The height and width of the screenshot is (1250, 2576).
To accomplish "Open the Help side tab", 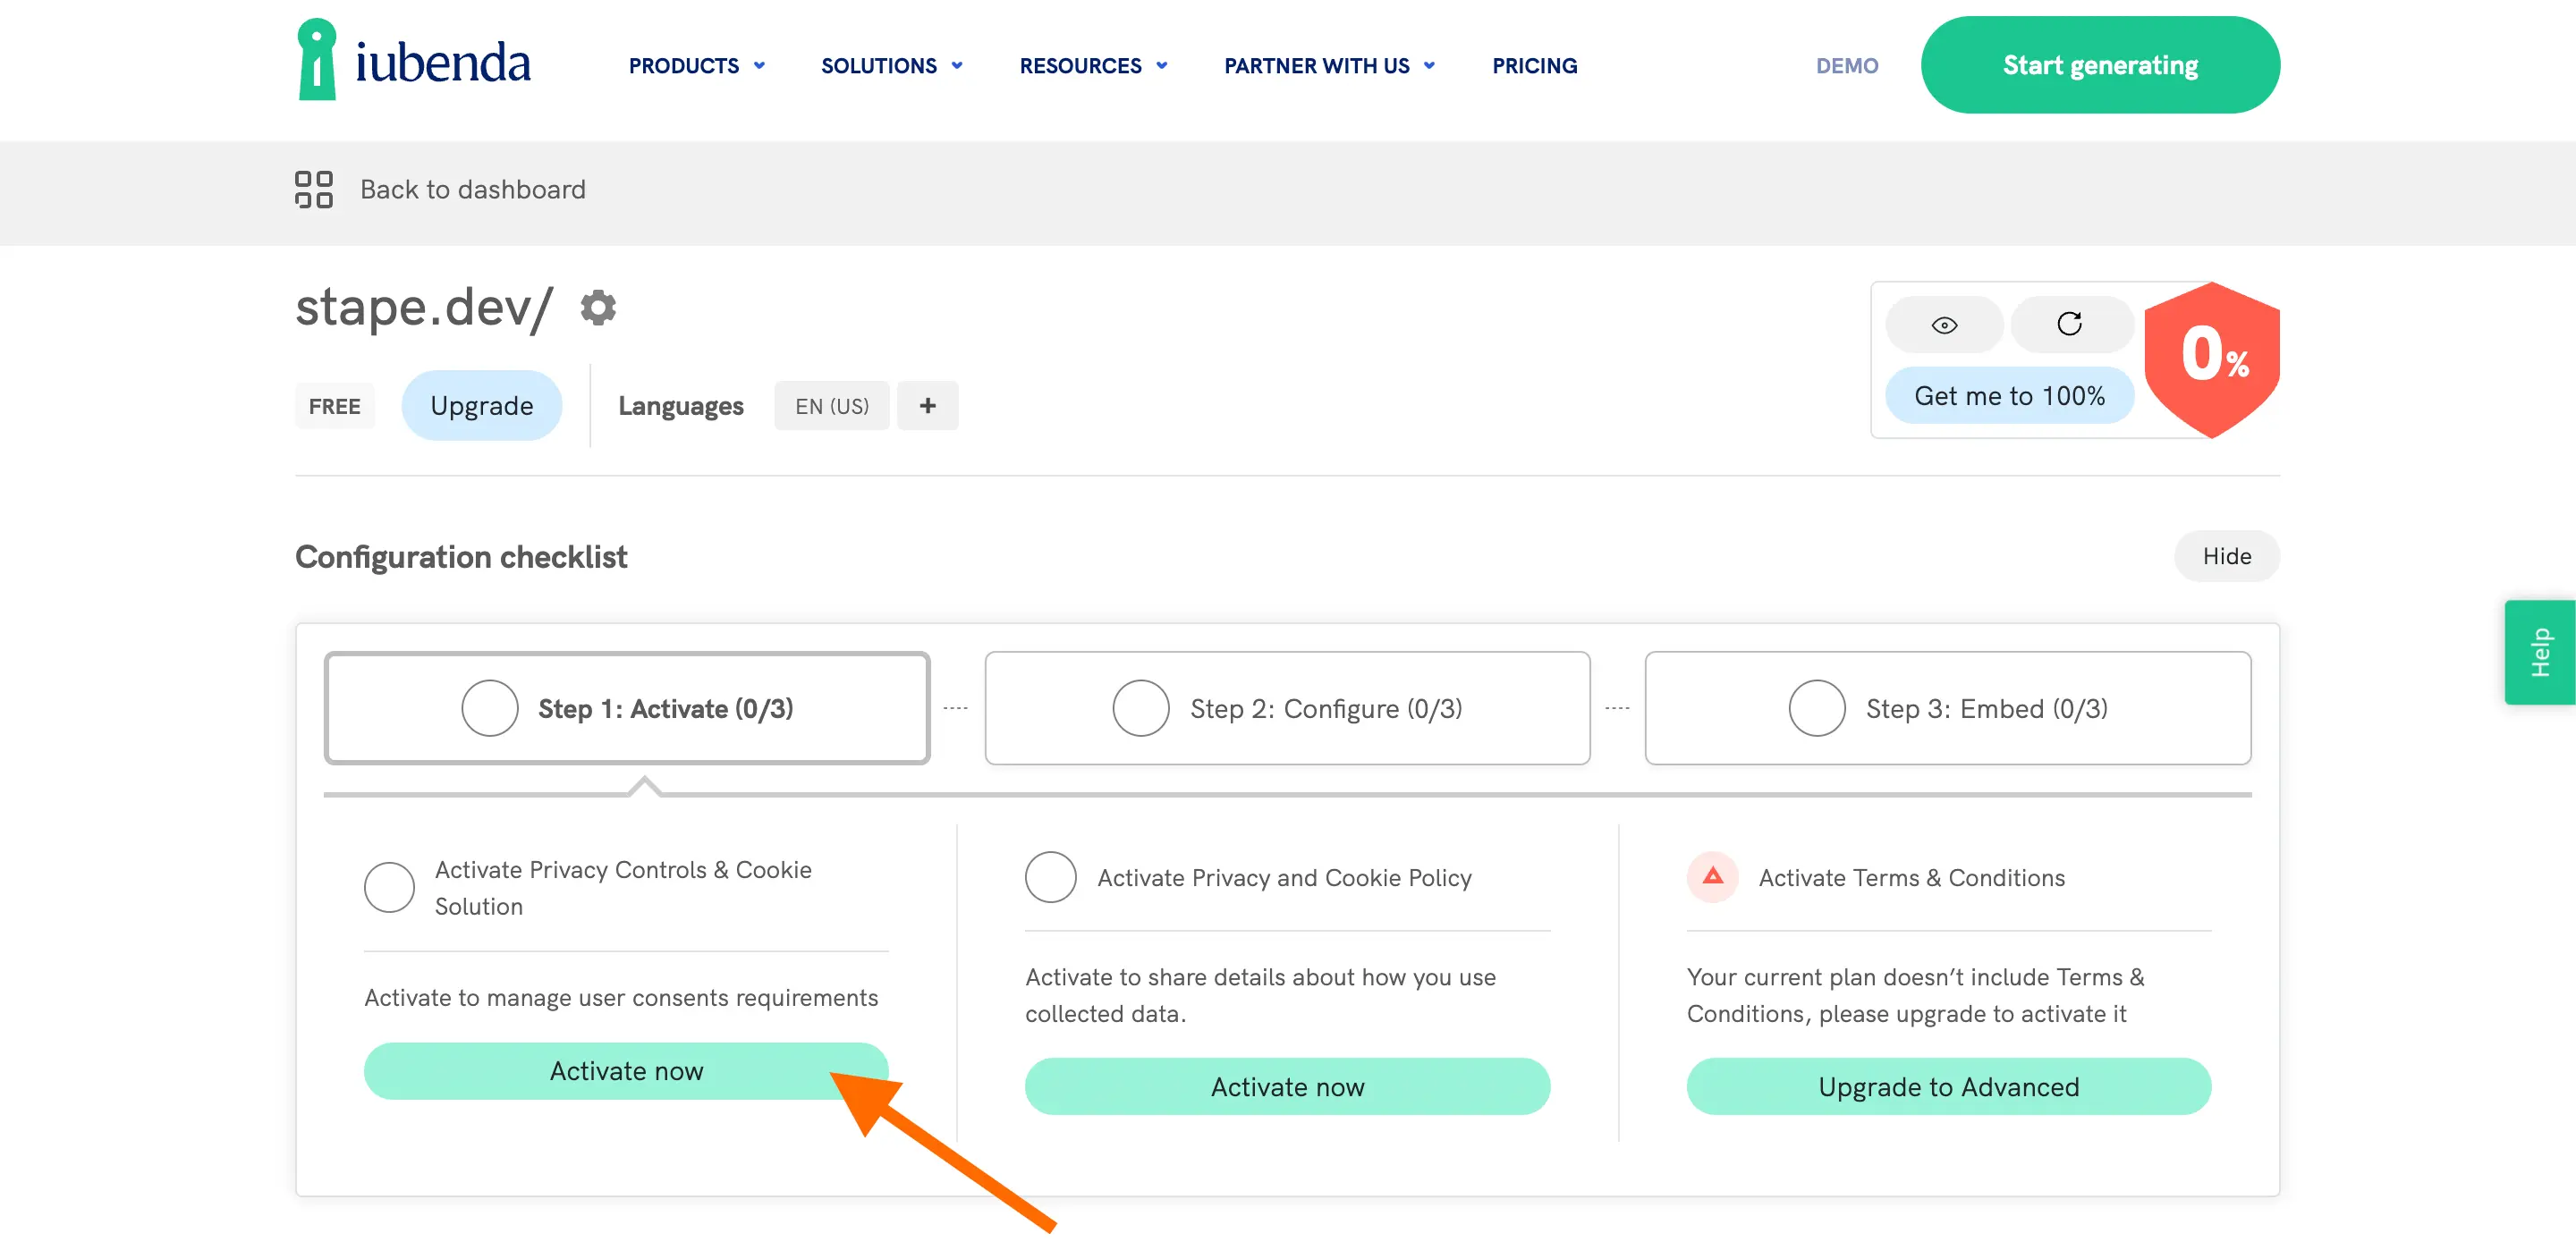I will (x=2540, y=652).
